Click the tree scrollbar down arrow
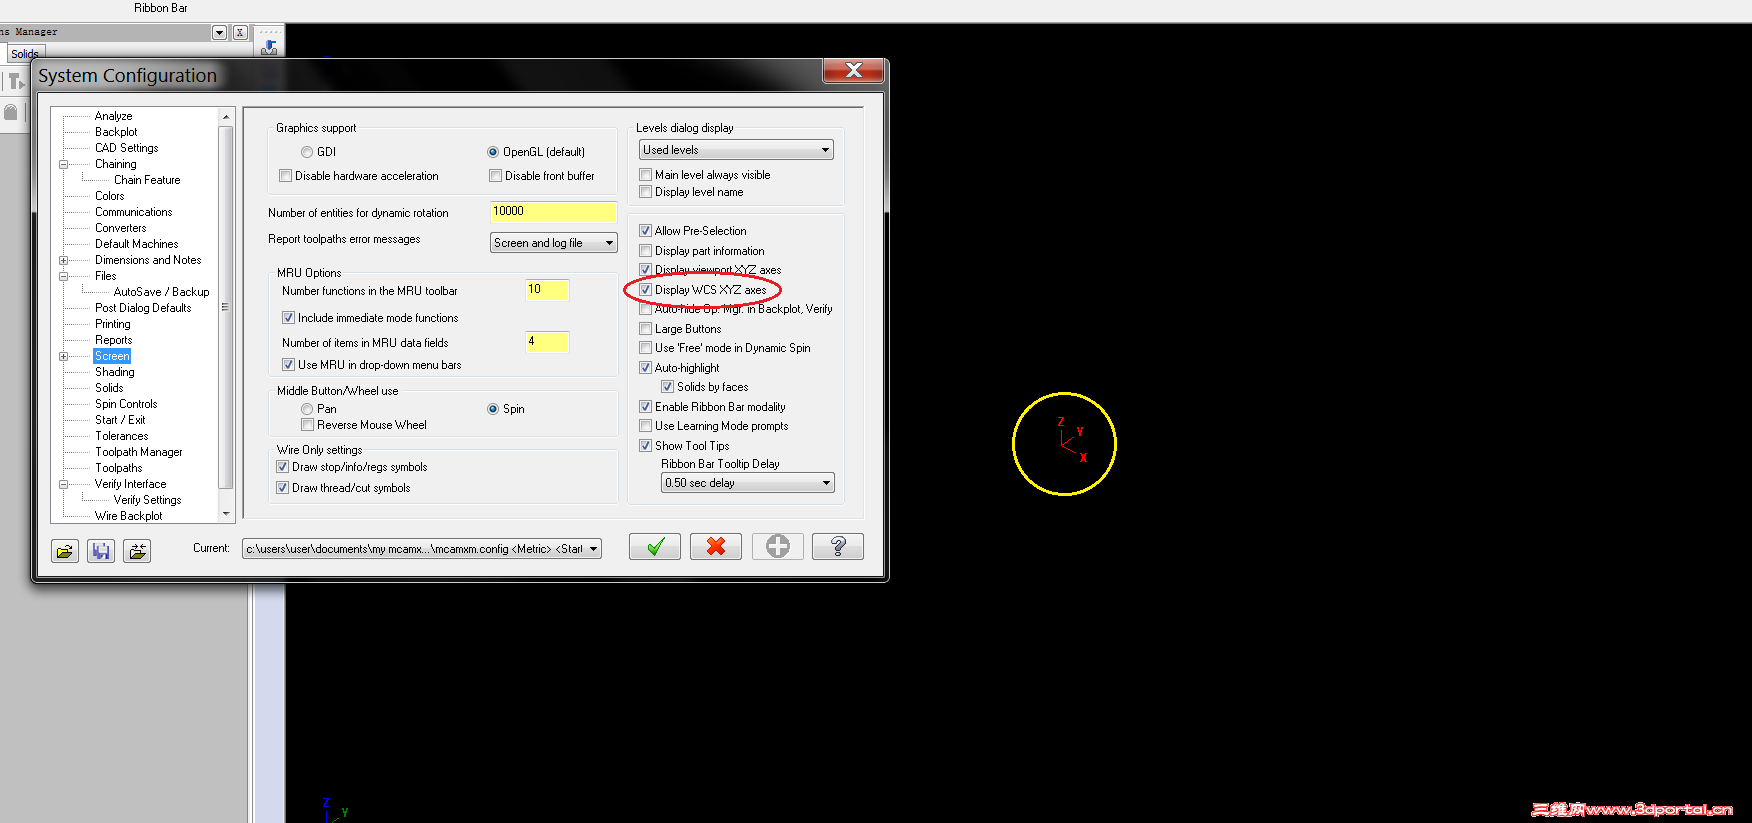1752x823 pixels. (226, 514)
